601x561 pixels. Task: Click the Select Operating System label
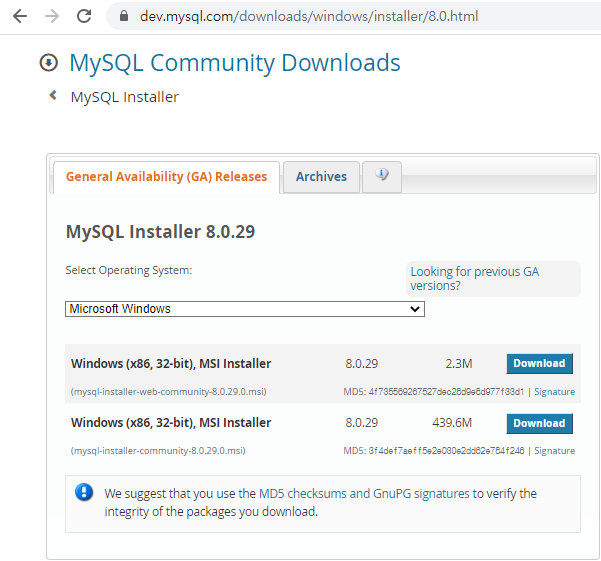coord(129,271)
